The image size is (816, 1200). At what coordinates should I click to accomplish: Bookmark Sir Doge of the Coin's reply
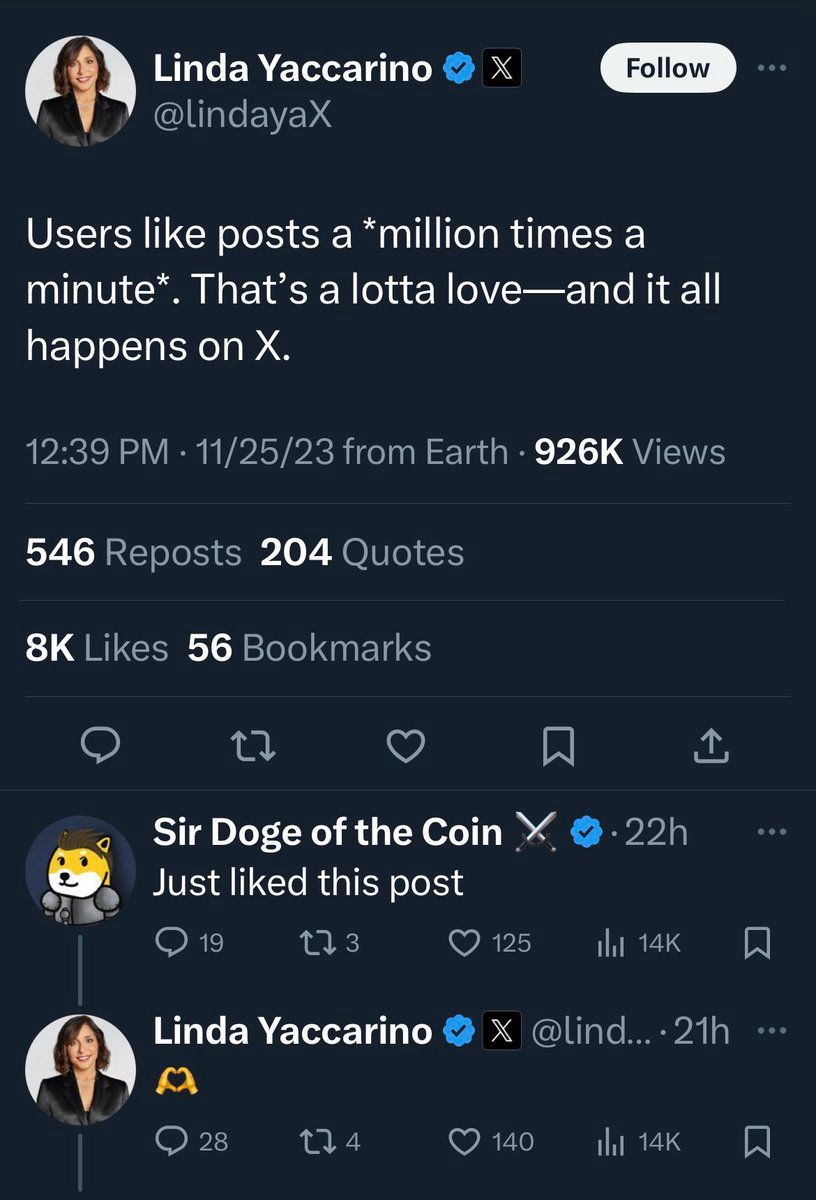[757, 942]
